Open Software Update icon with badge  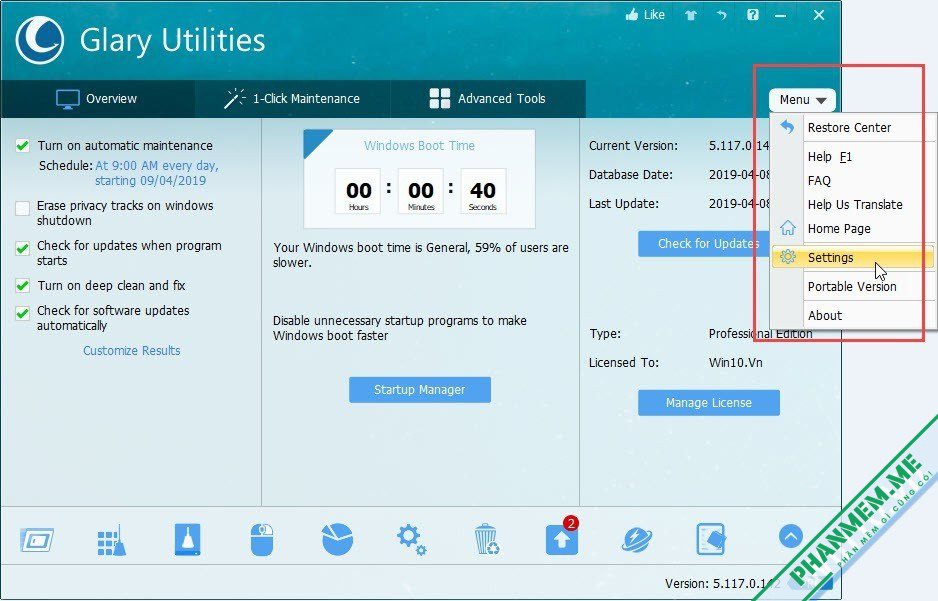point(562,537)
